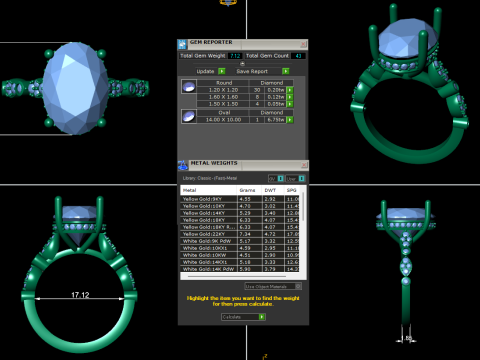
Task: Click the Total Gem Count value 43
Action: [298, 56]
